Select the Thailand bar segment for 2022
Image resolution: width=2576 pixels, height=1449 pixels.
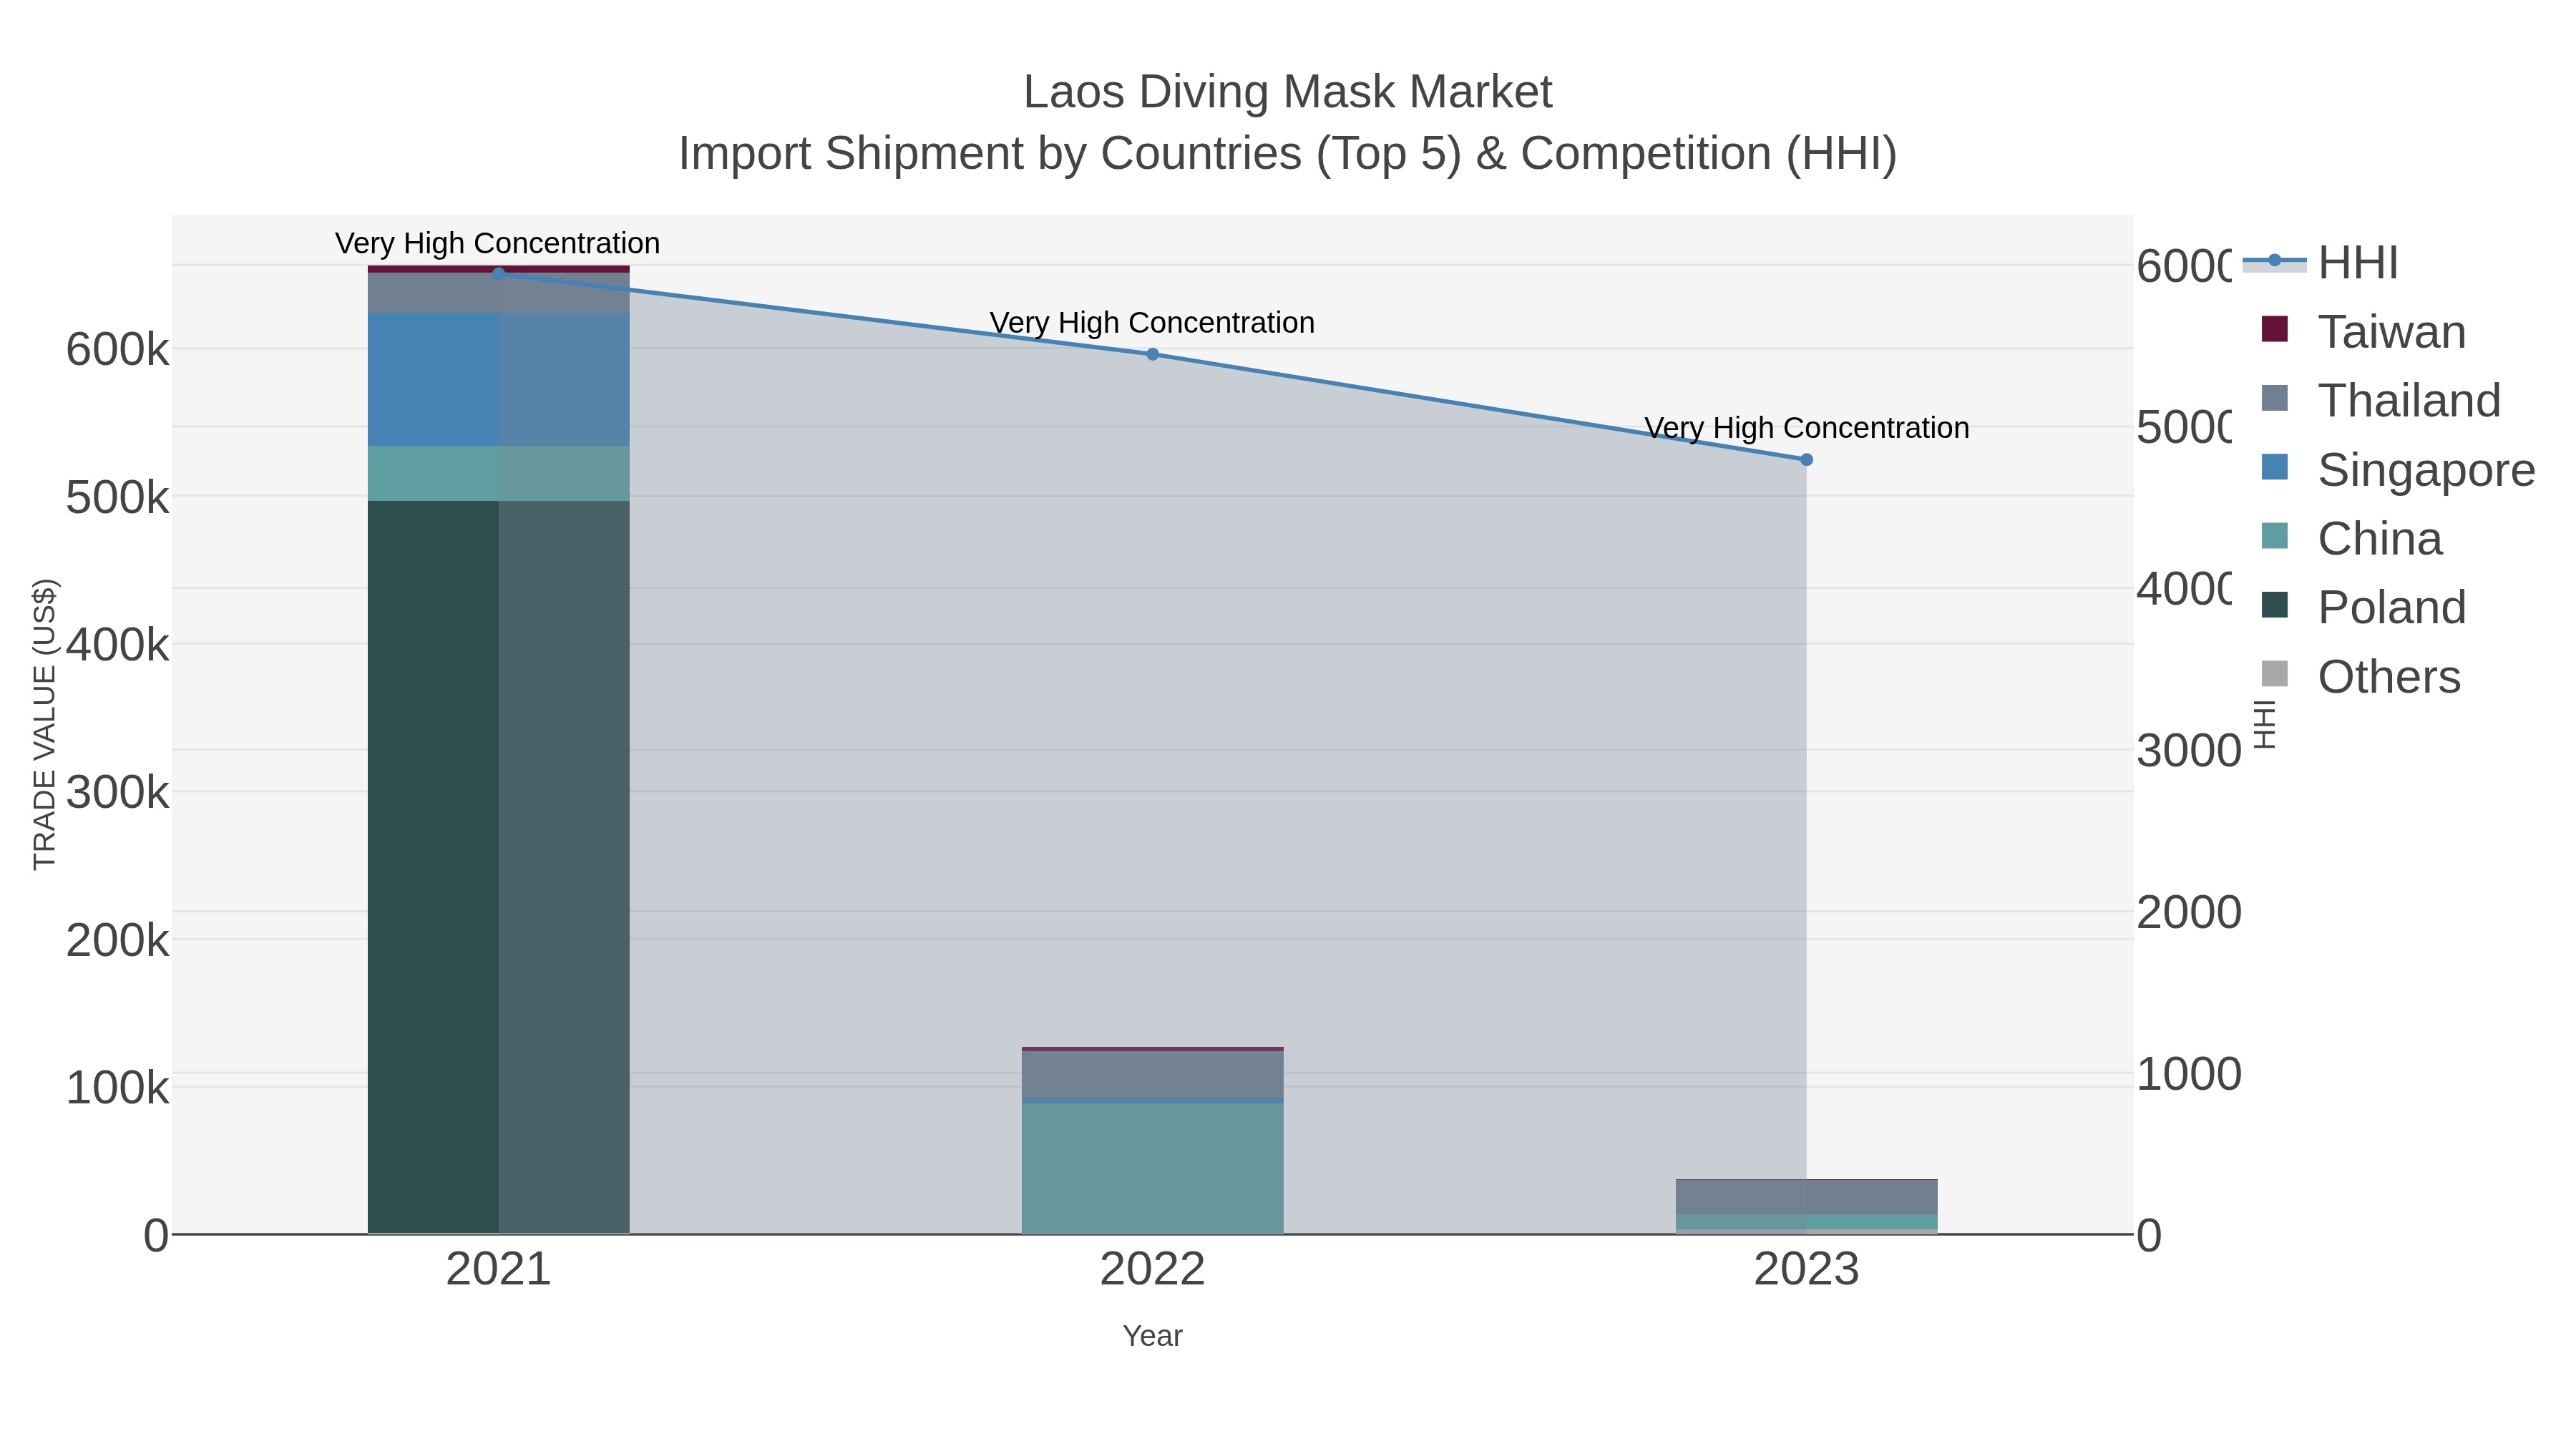(x=1152, y=1075)
